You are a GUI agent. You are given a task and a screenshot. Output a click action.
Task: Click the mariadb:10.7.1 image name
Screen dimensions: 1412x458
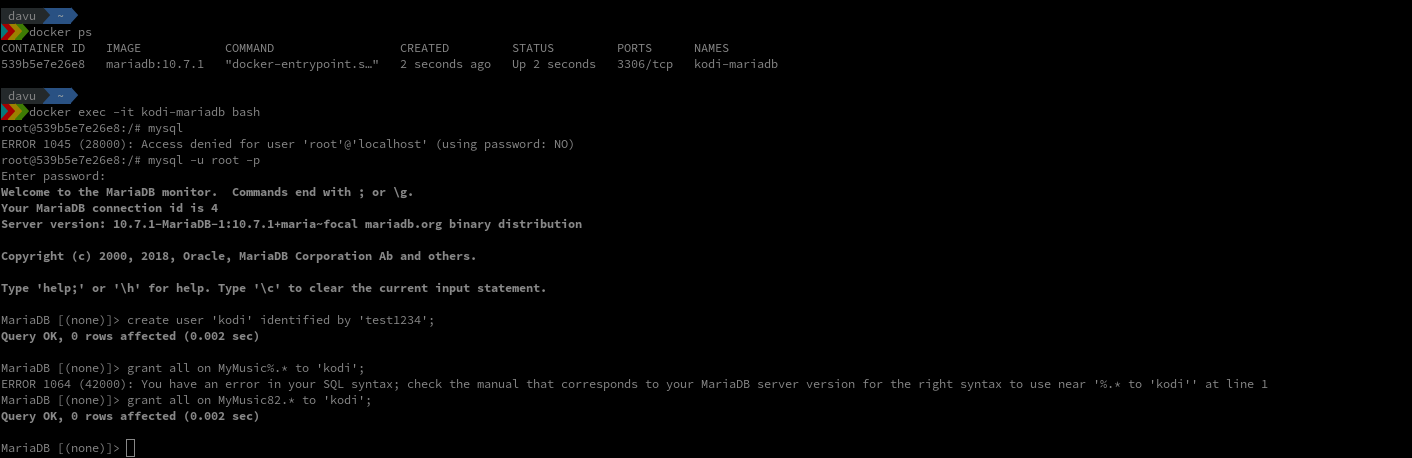pyautogui.click(x=155, y=64)
